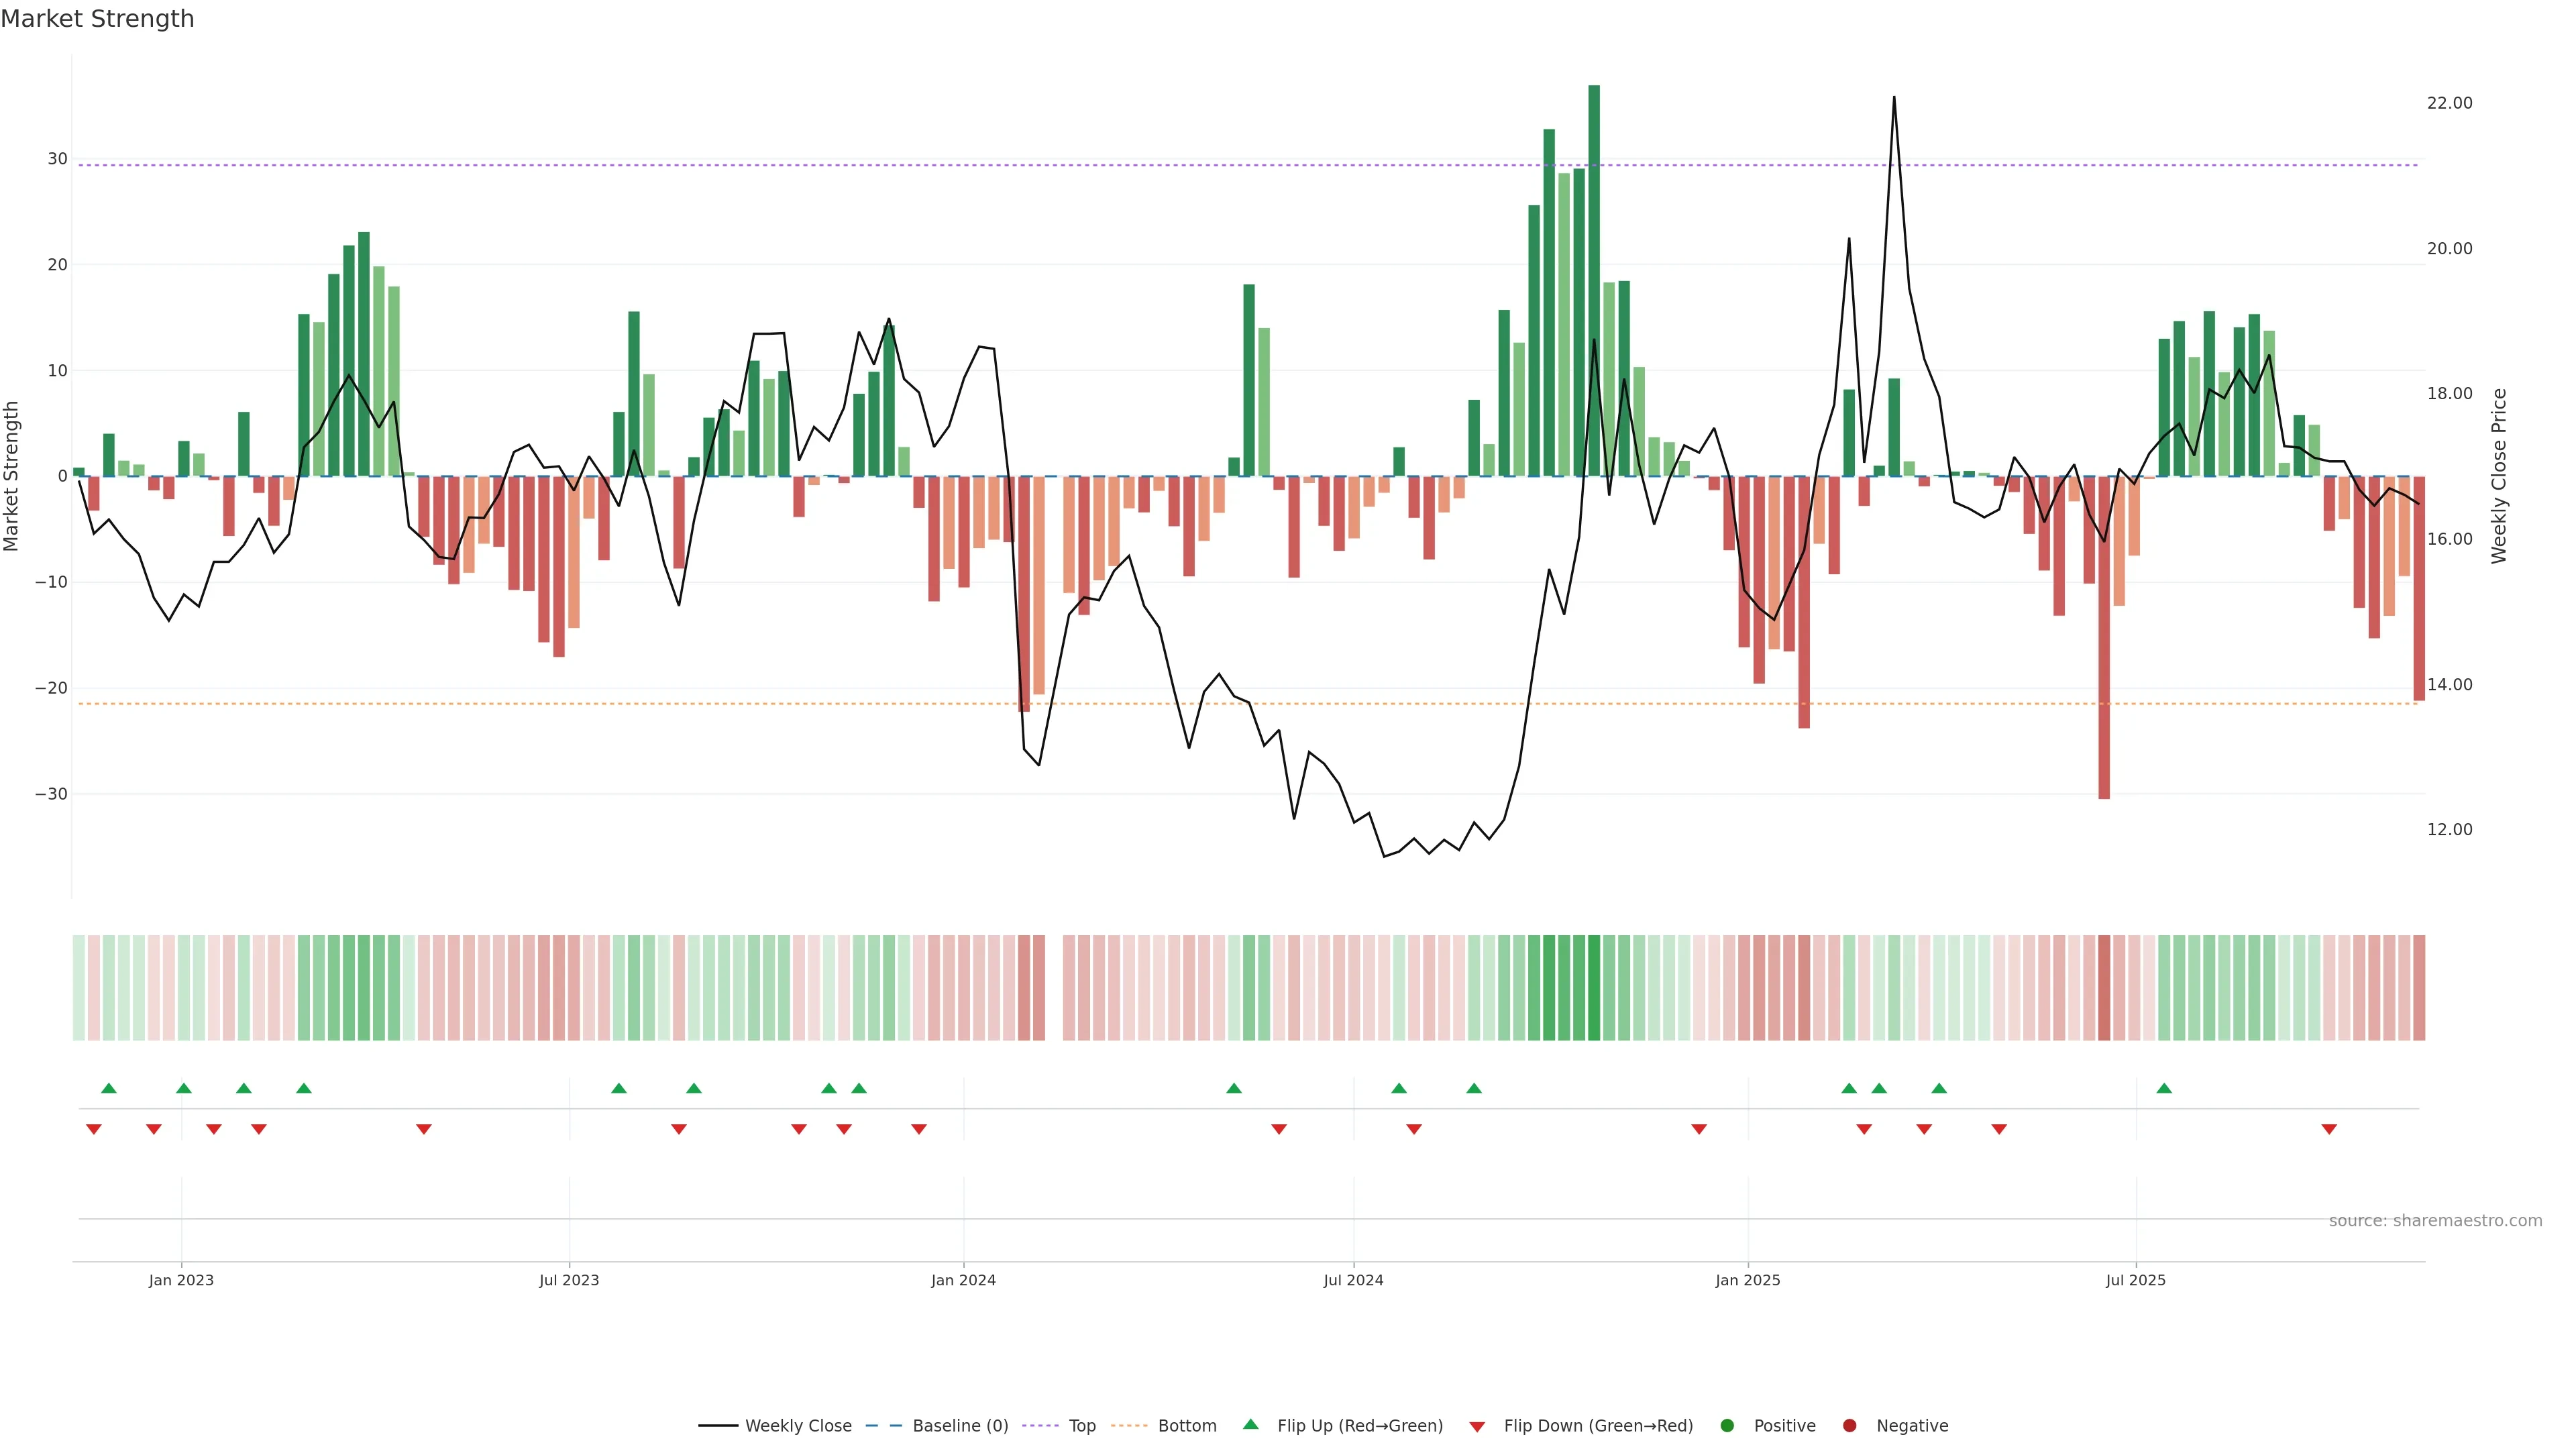Click the Market Strength chart title

point(97,19)
